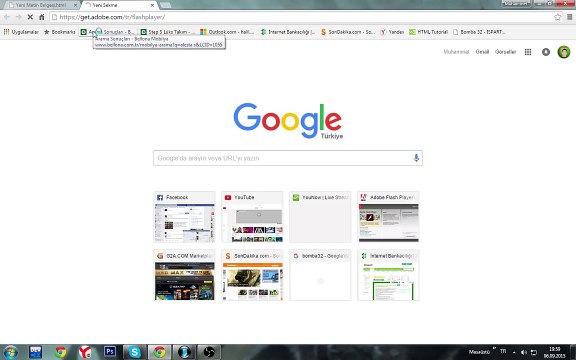Open the blue round app in taskbar
Image resolution: width=576 pixels, height=360 pixels.
click(184, 352)
